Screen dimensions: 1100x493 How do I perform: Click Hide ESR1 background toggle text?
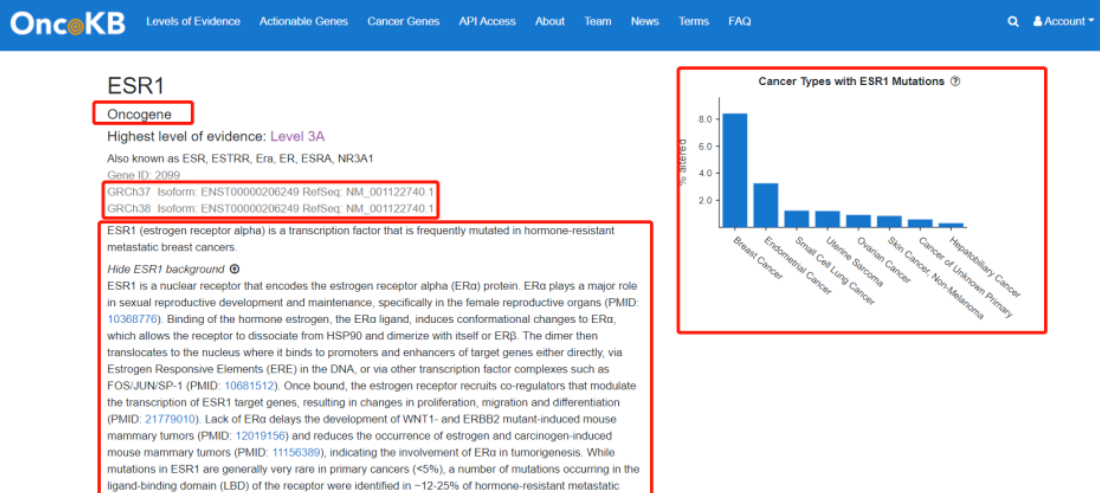(x=166, y=269)
